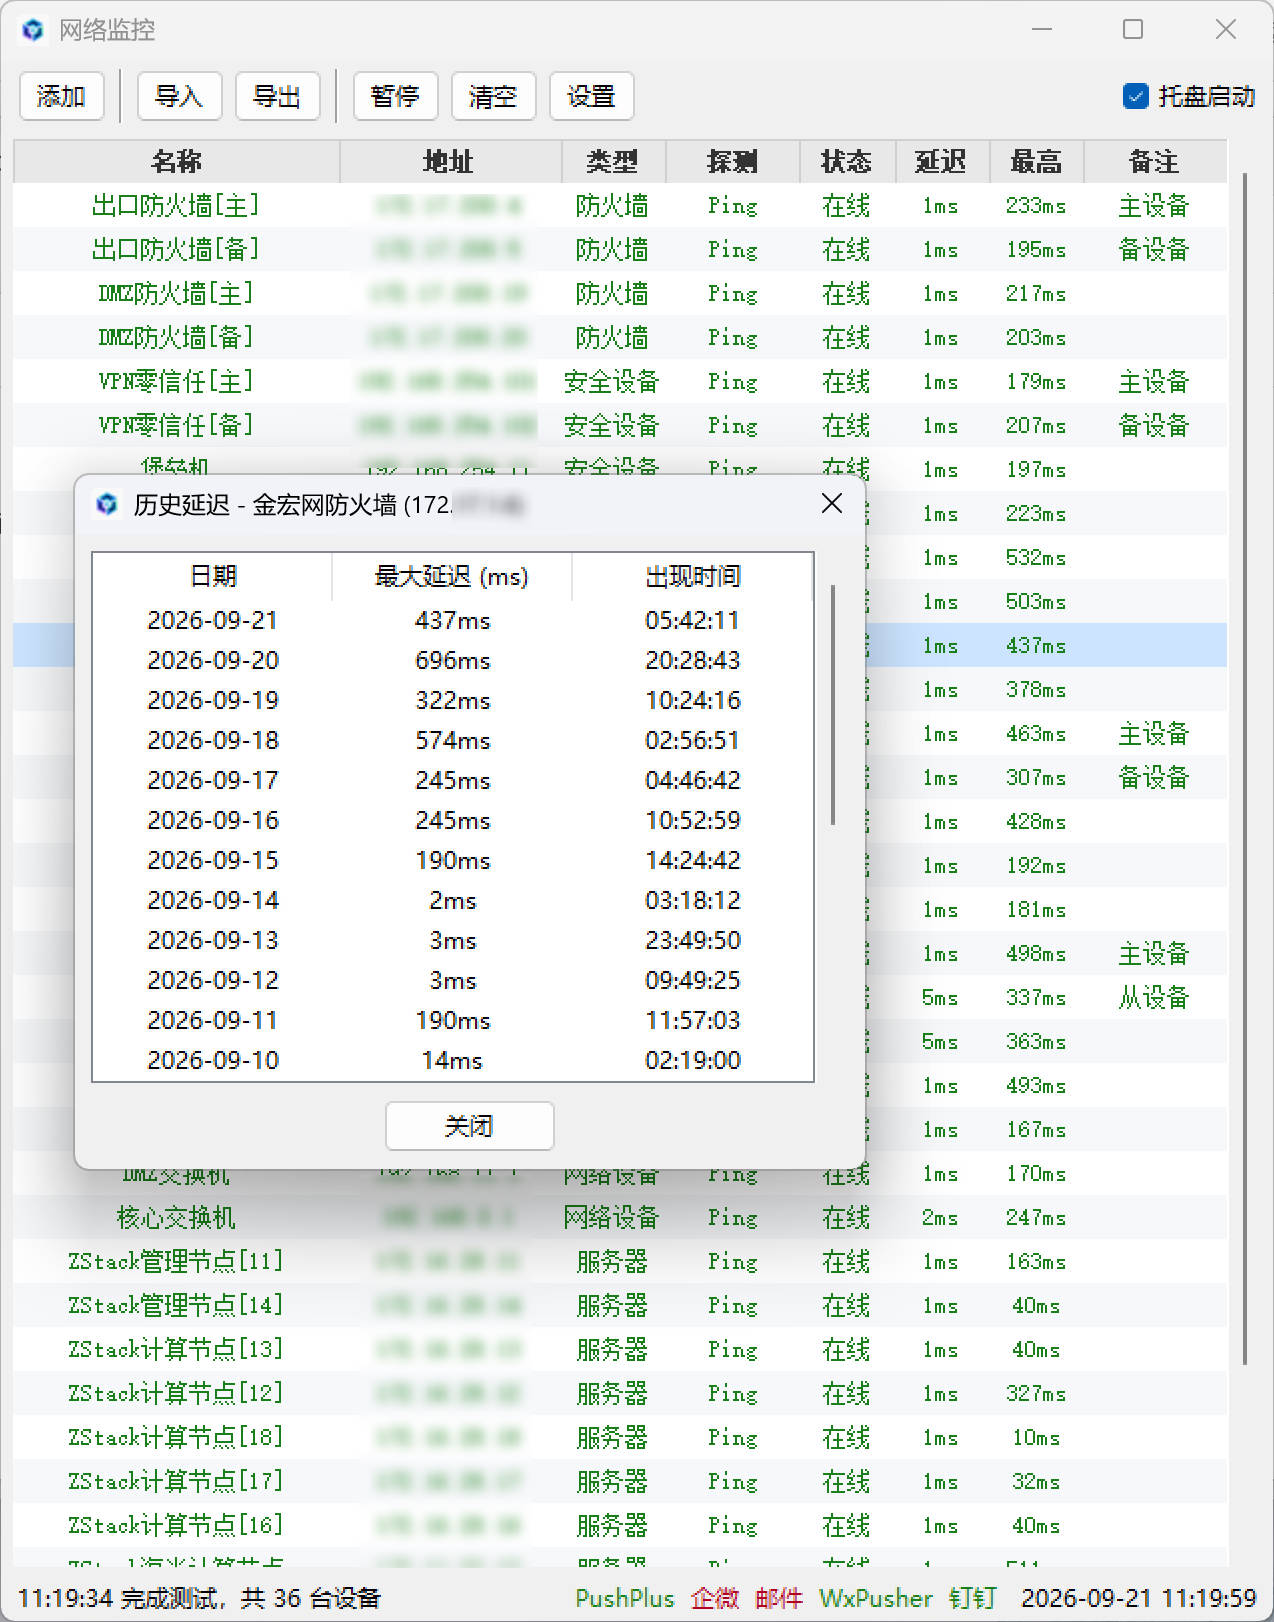Image resolution: width=1274 pixels, height=1622 pixels.
Task: Select the DMZ防火墙[备] device
Action: [620, 337]
